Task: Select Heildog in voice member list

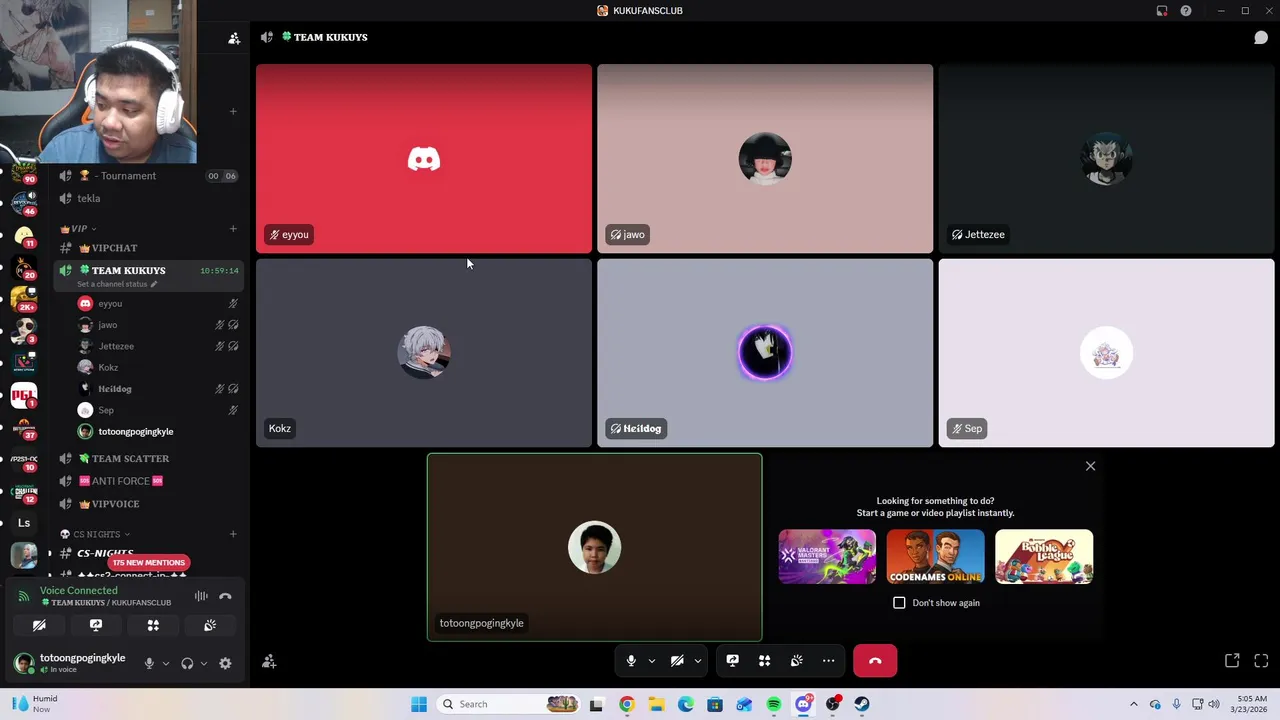Action: click(x=158, y=389)
